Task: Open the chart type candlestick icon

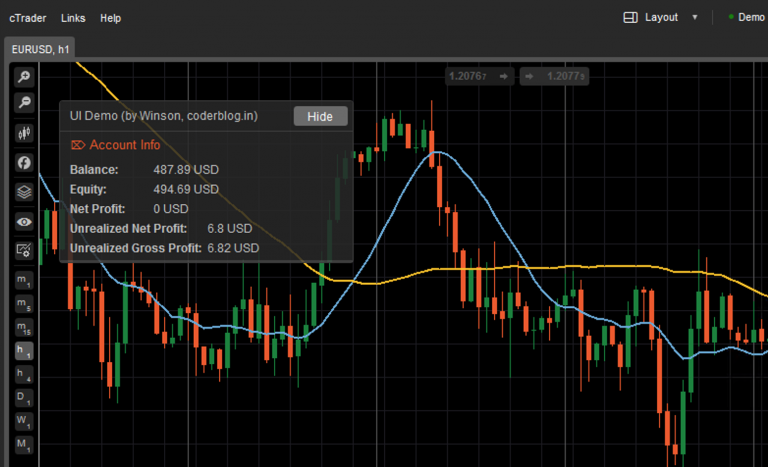Action: pyautogui.click(x=23, y=133)
